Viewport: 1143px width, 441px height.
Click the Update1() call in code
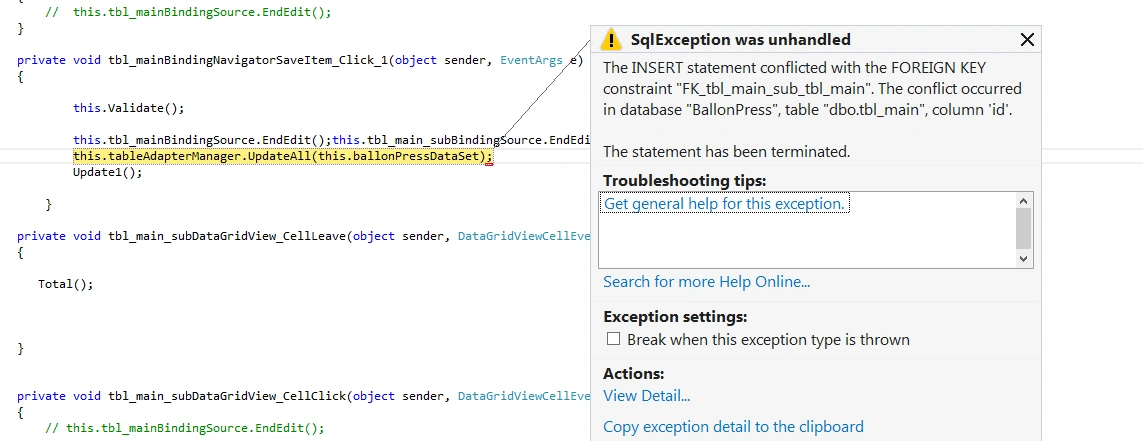click(x=108, y=173)
